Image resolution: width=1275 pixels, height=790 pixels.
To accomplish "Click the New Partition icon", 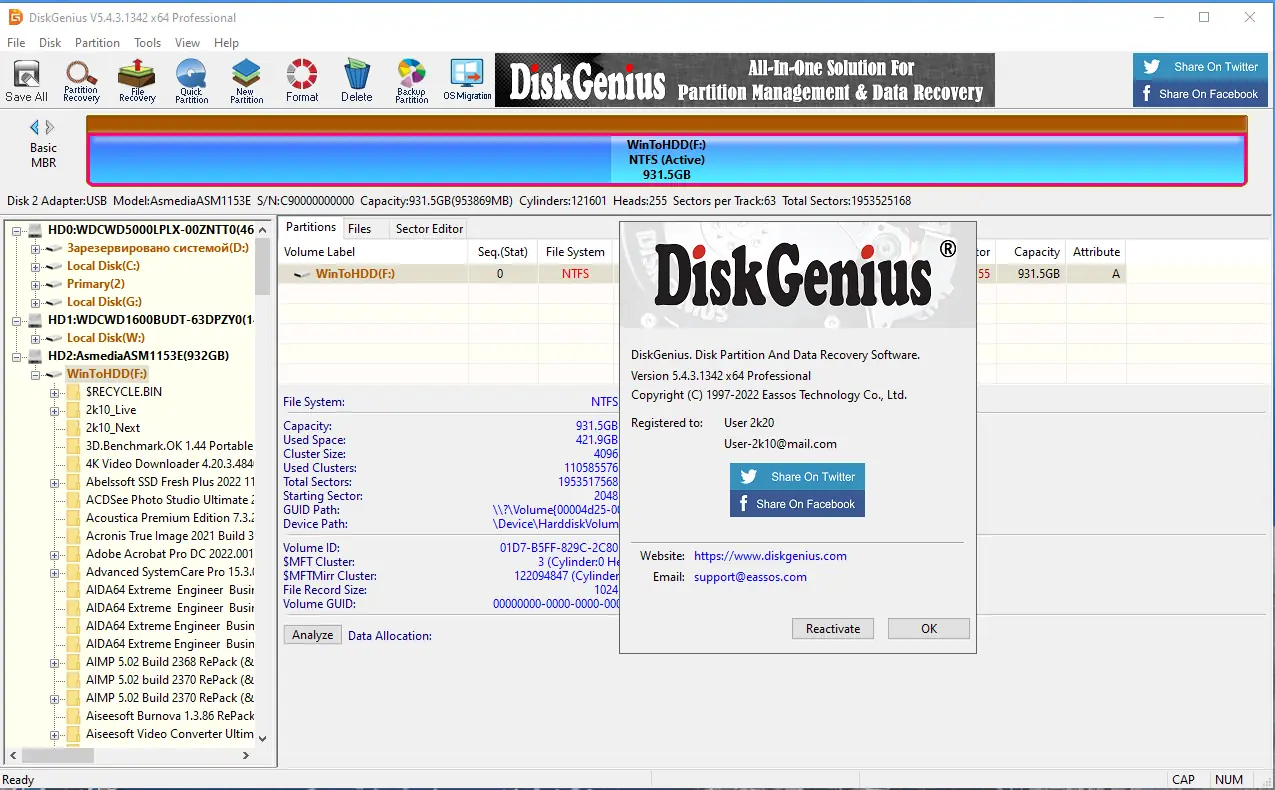I will pos(246,80).
